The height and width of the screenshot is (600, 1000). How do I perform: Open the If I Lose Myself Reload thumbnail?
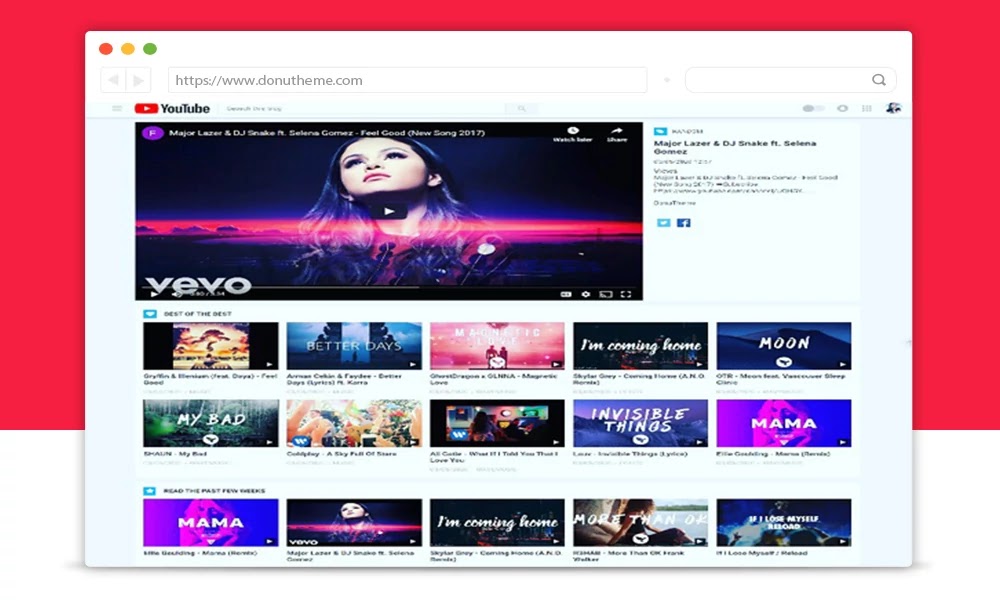pos(784,523)
